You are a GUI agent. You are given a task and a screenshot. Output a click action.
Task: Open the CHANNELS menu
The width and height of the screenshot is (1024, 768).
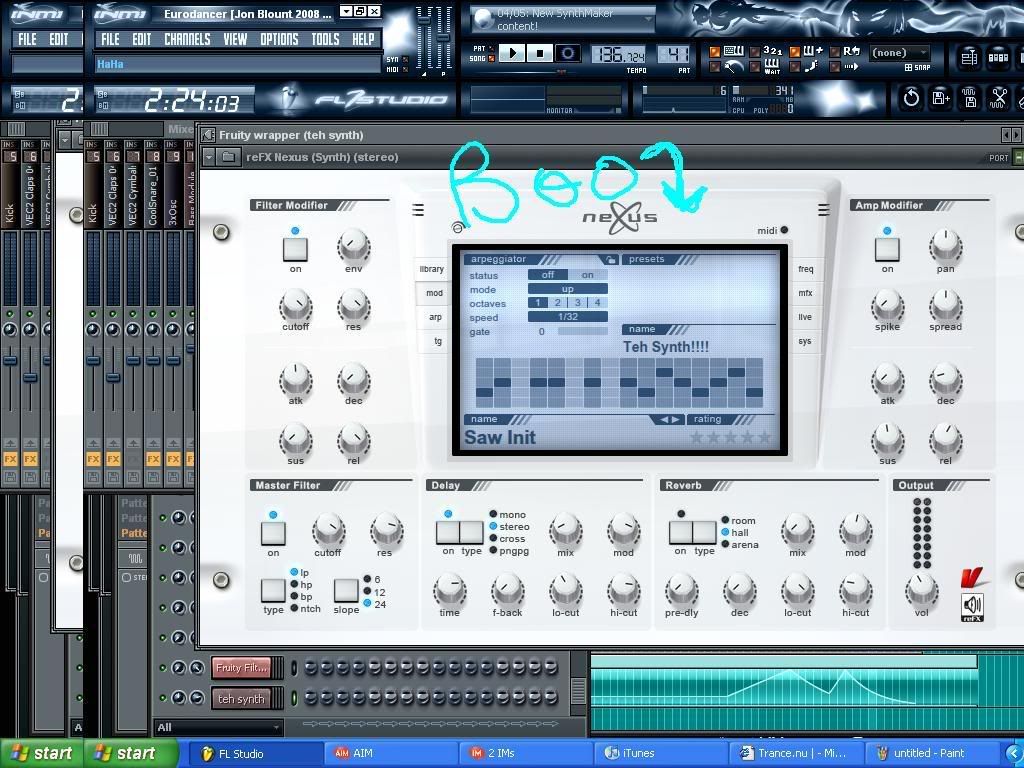[187, 39]
